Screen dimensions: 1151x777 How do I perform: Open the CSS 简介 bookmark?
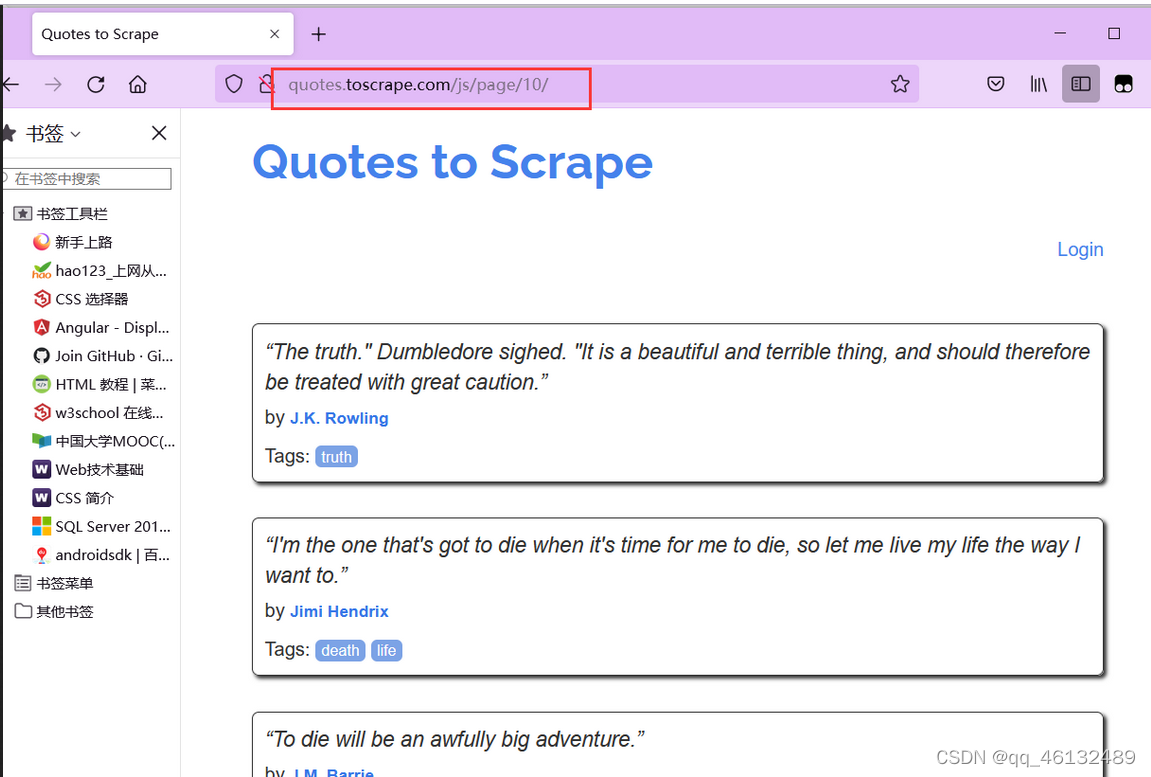(x=73, y=498)
